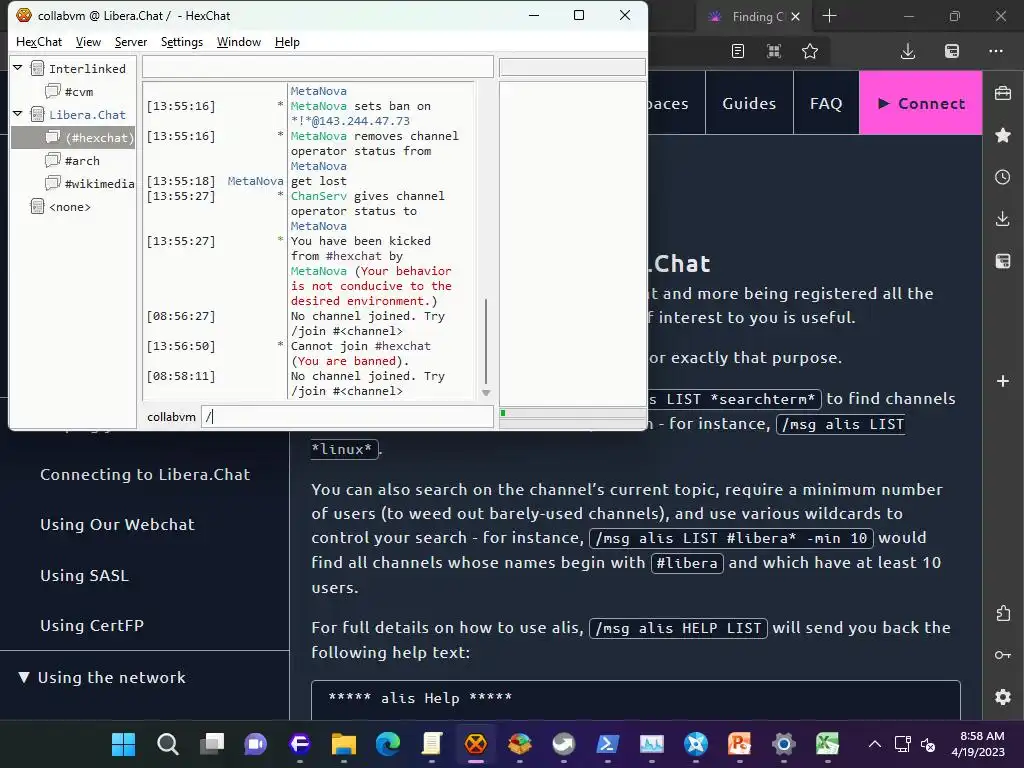This screenshot has width=1024, height=768.
Task: Click the chat log scrollbar thumb
Action: pos(486,341)
